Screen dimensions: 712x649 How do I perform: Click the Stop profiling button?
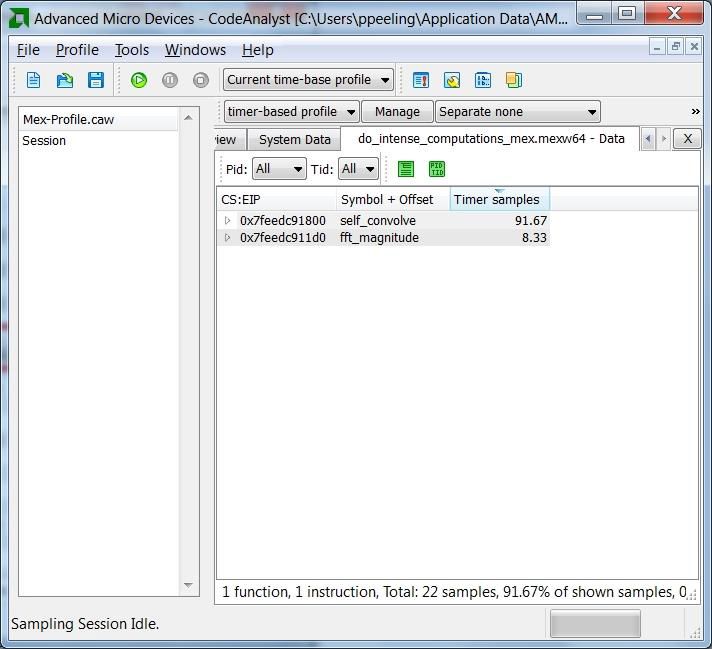coord(201,80)
